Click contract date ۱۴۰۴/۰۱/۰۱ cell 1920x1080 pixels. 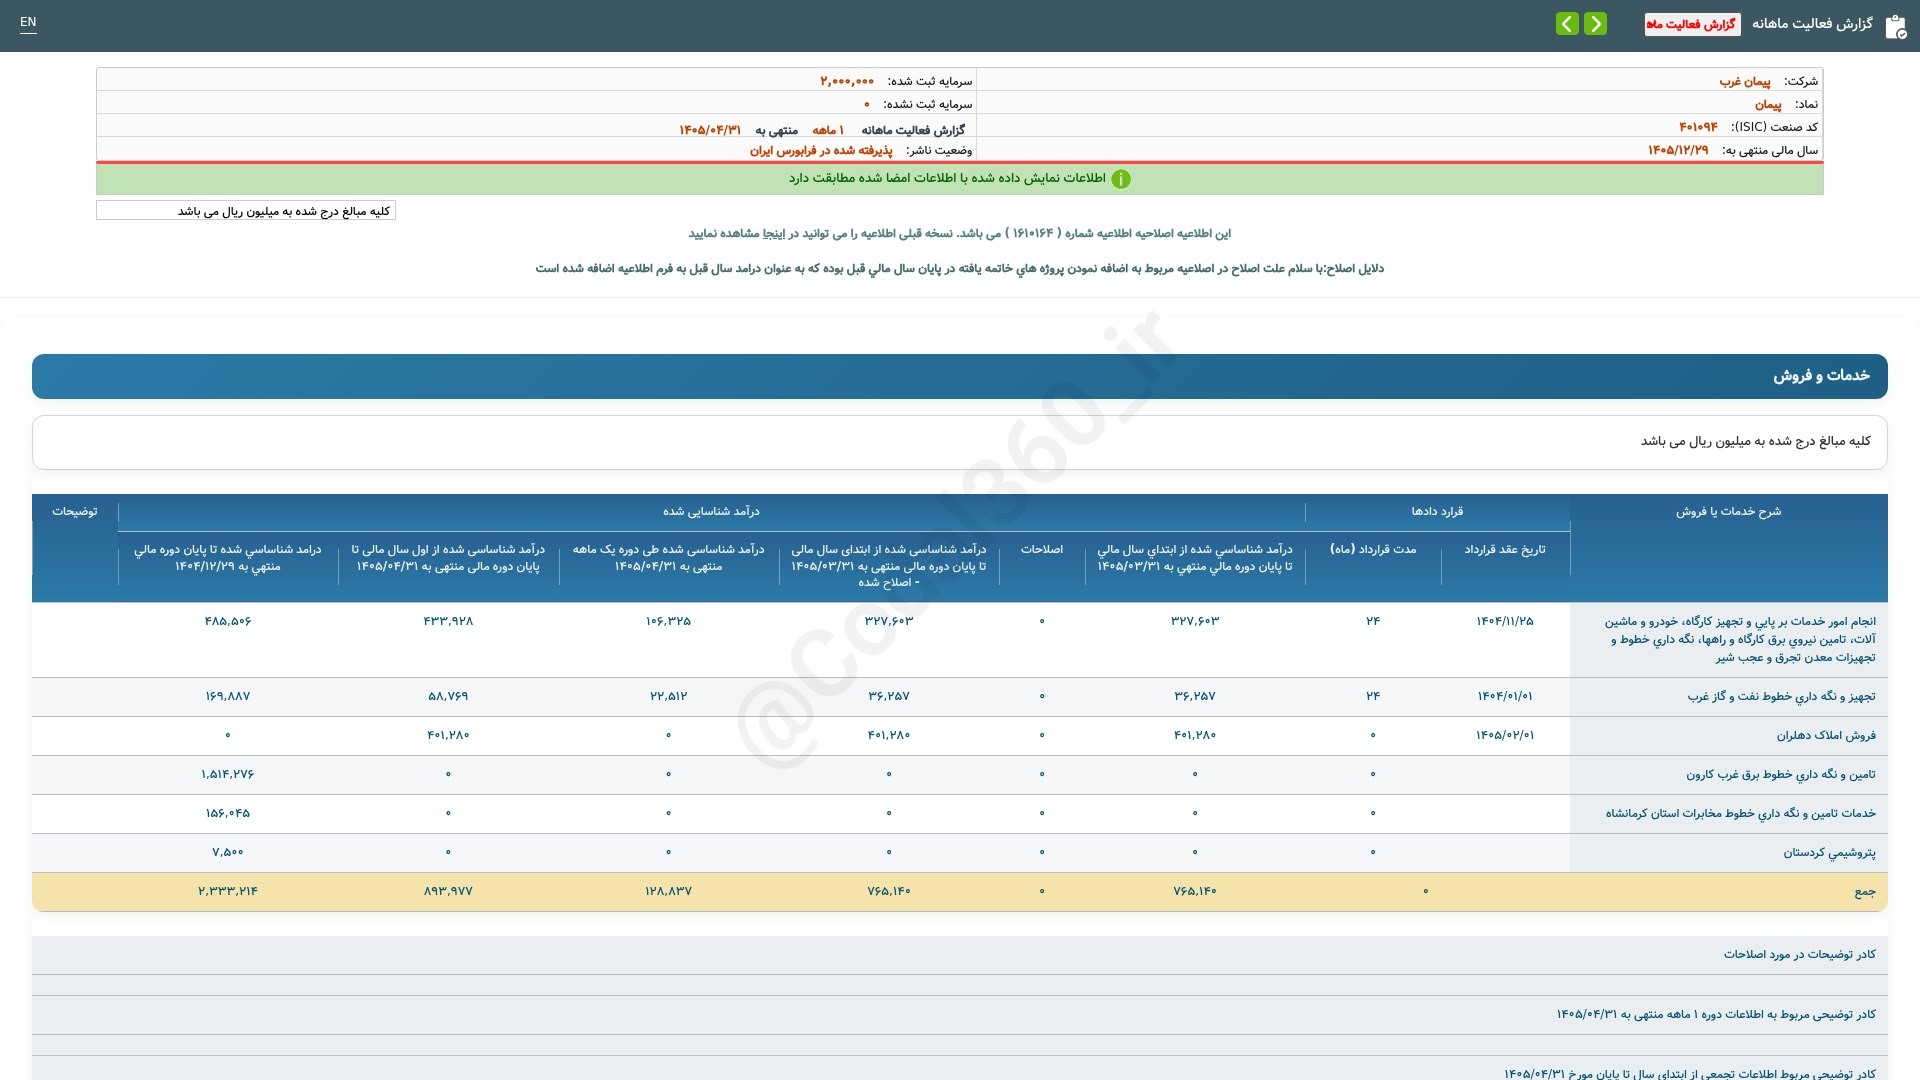1505,696
